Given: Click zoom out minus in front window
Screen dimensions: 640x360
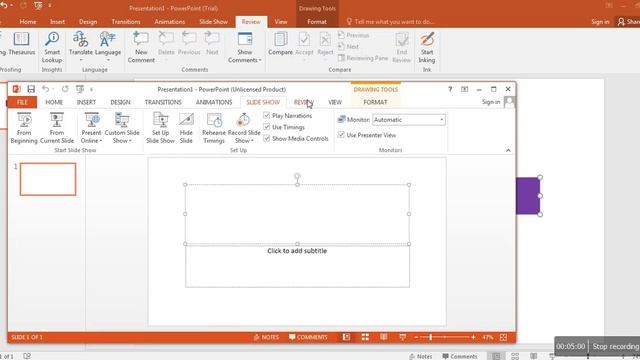Looking at the screenshot, I should [416, 337].
